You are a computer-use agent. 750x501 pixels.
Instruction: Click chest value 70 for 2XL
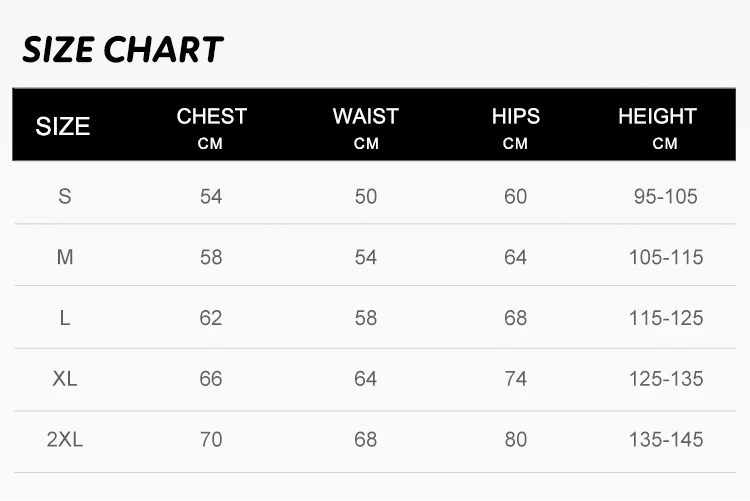point(211,439)
